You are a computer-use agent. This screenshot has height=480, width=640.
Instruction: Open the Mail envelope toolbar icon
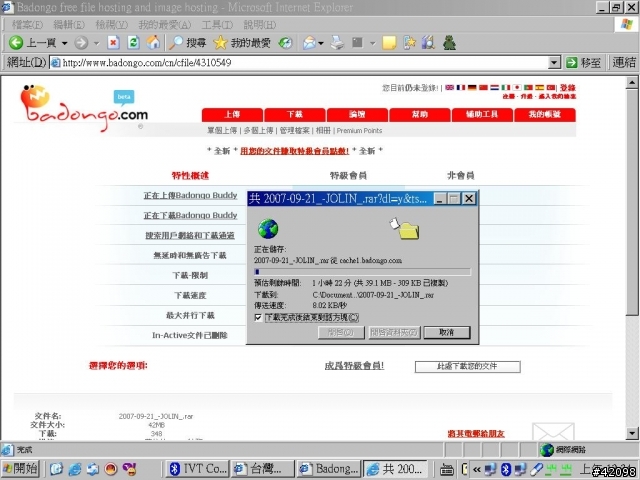pos(309,42)
